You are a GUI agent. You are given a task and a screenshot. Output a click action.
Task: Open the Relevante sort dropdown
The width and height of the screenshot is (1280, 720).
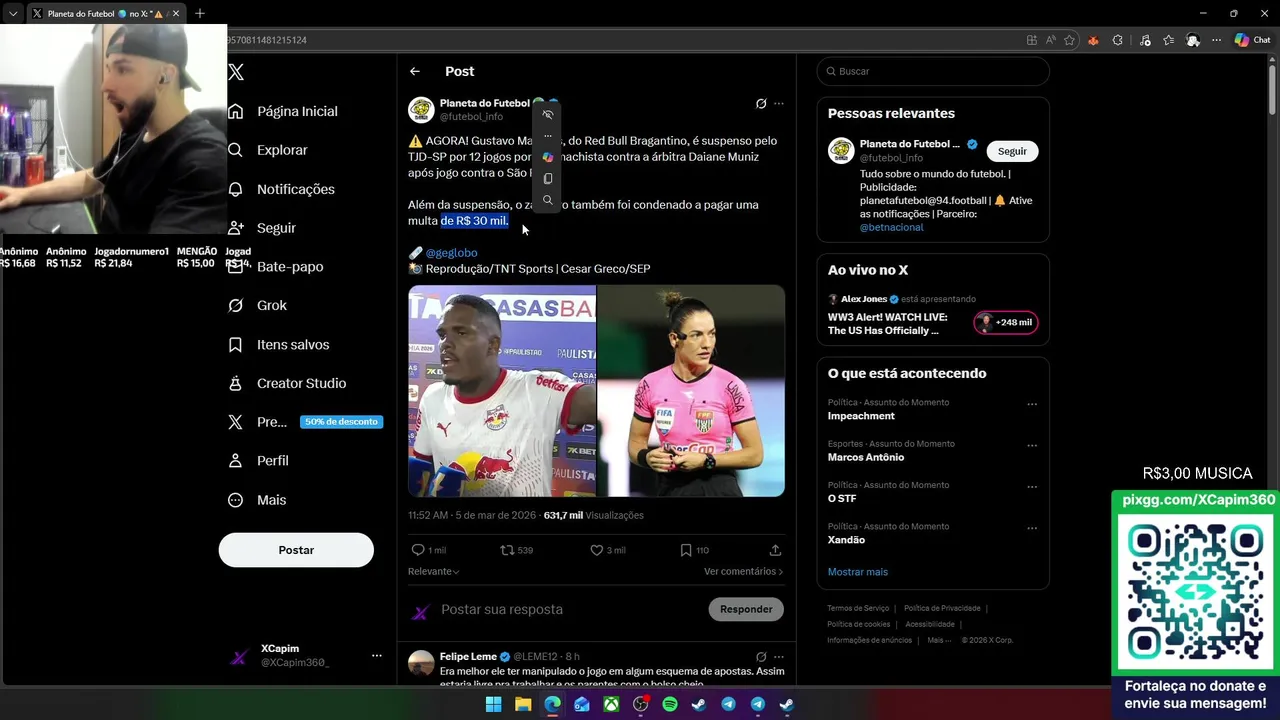click(433, 571)
